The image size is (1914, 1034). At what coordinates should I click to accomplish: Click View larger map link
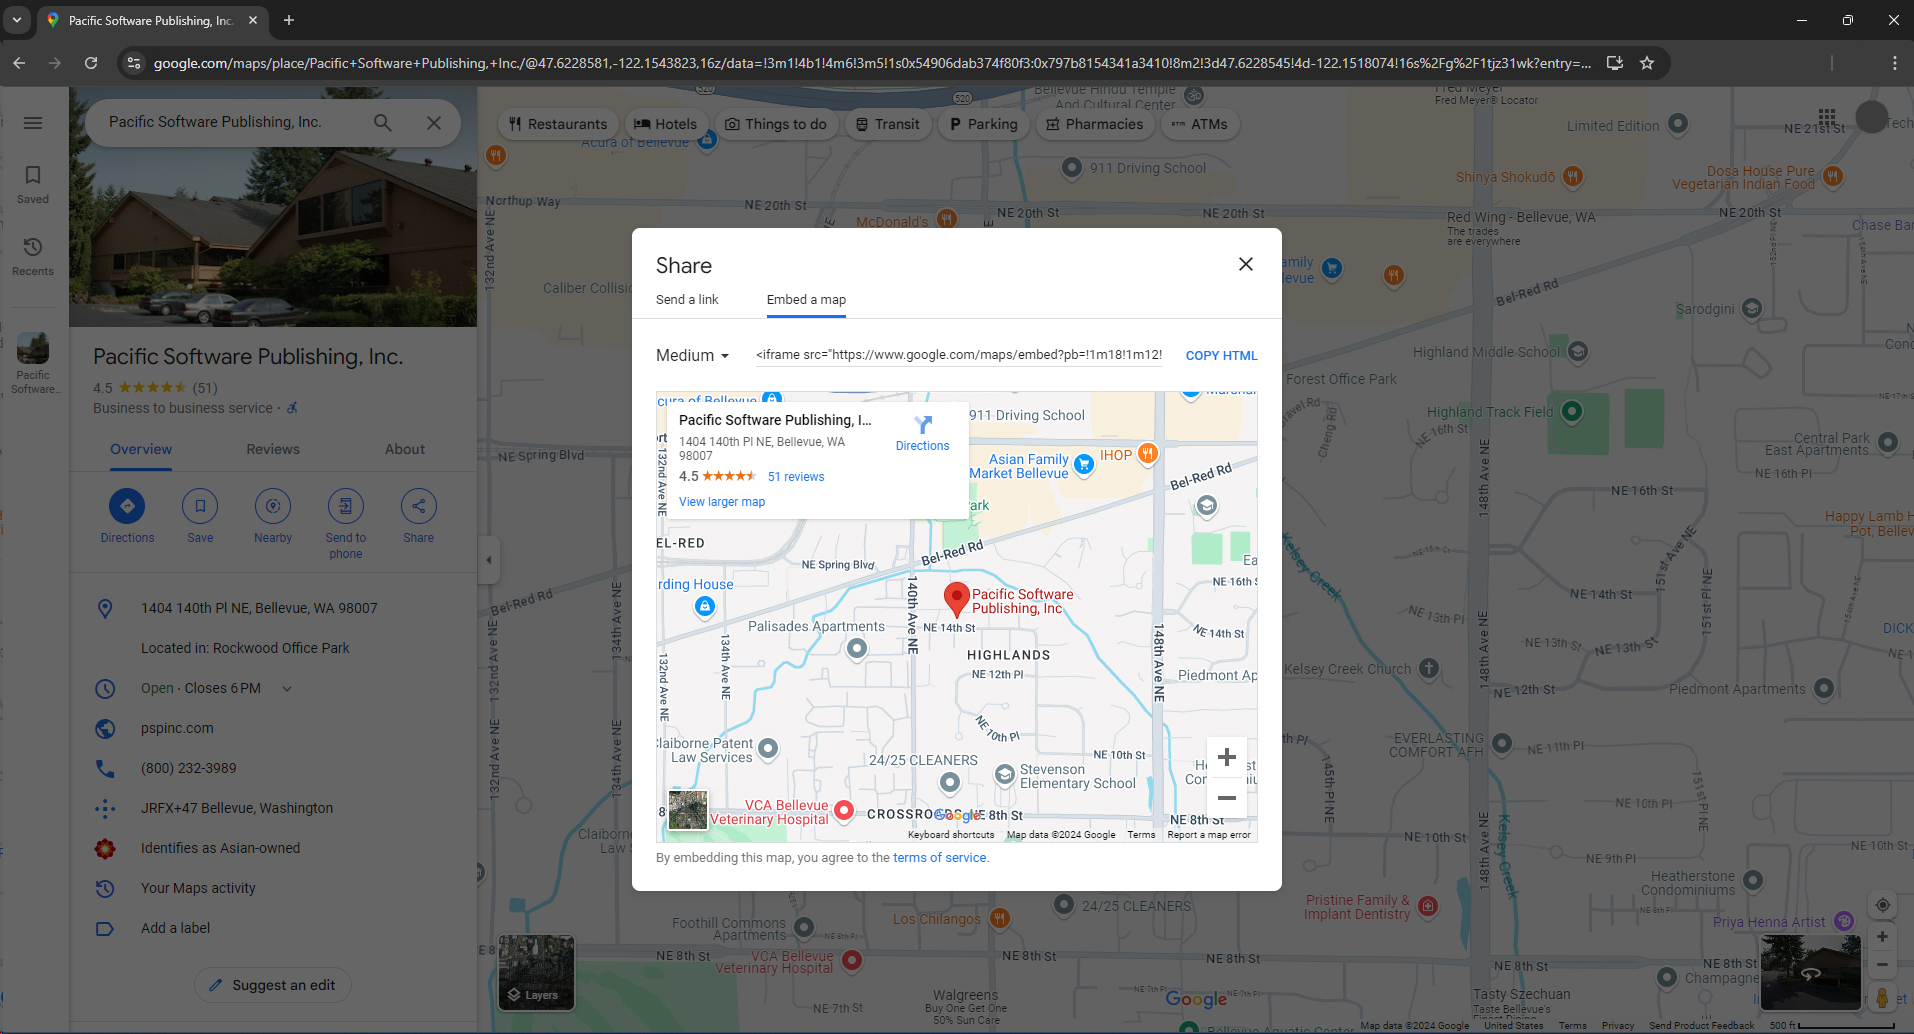[722, 502]
